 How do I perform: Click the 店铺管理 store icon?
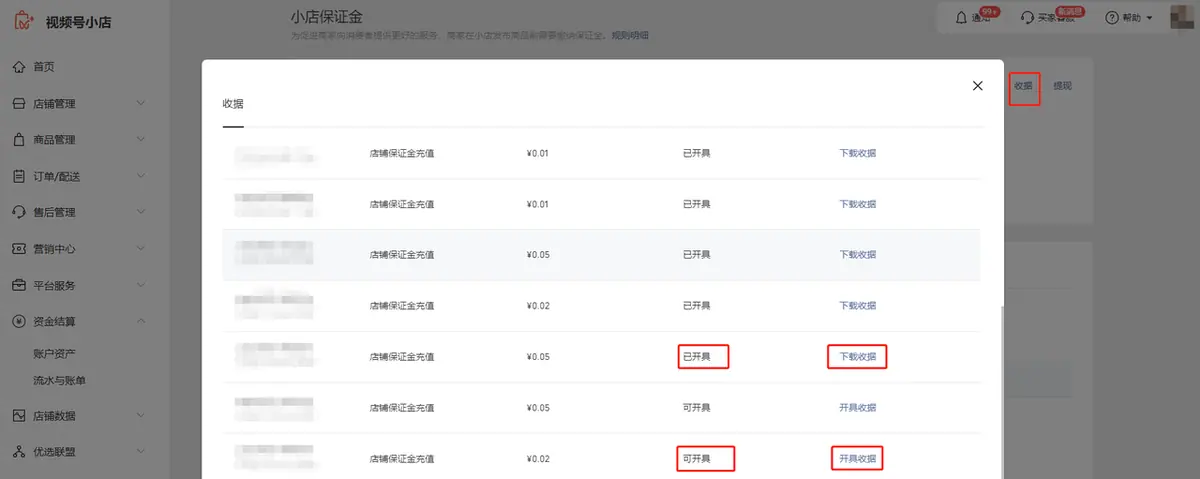(x=19, y=104)
